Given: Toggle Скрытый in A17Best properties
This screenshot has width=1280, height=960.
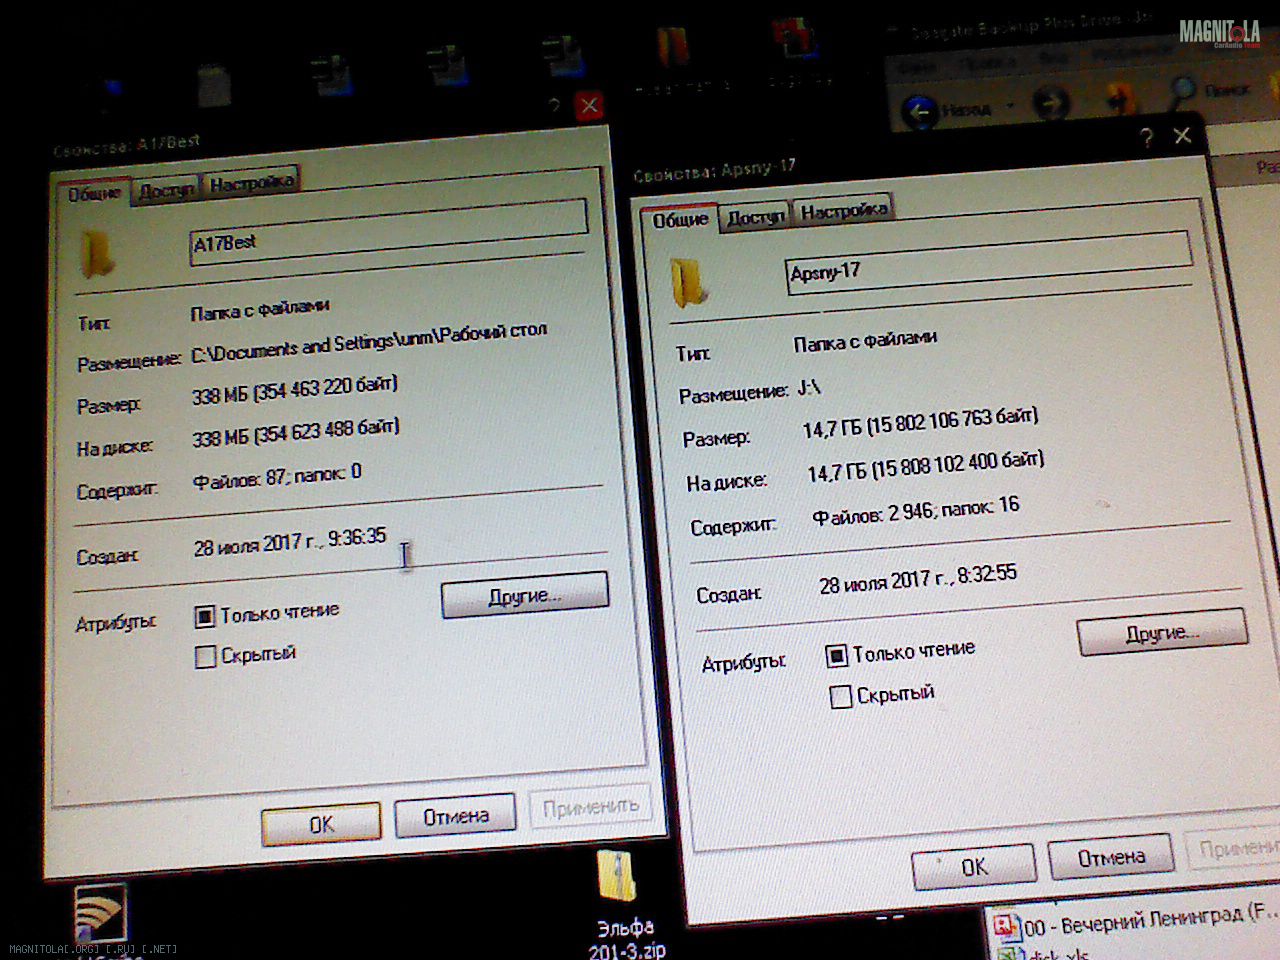Looking at the screenshot, I should 205,657.
